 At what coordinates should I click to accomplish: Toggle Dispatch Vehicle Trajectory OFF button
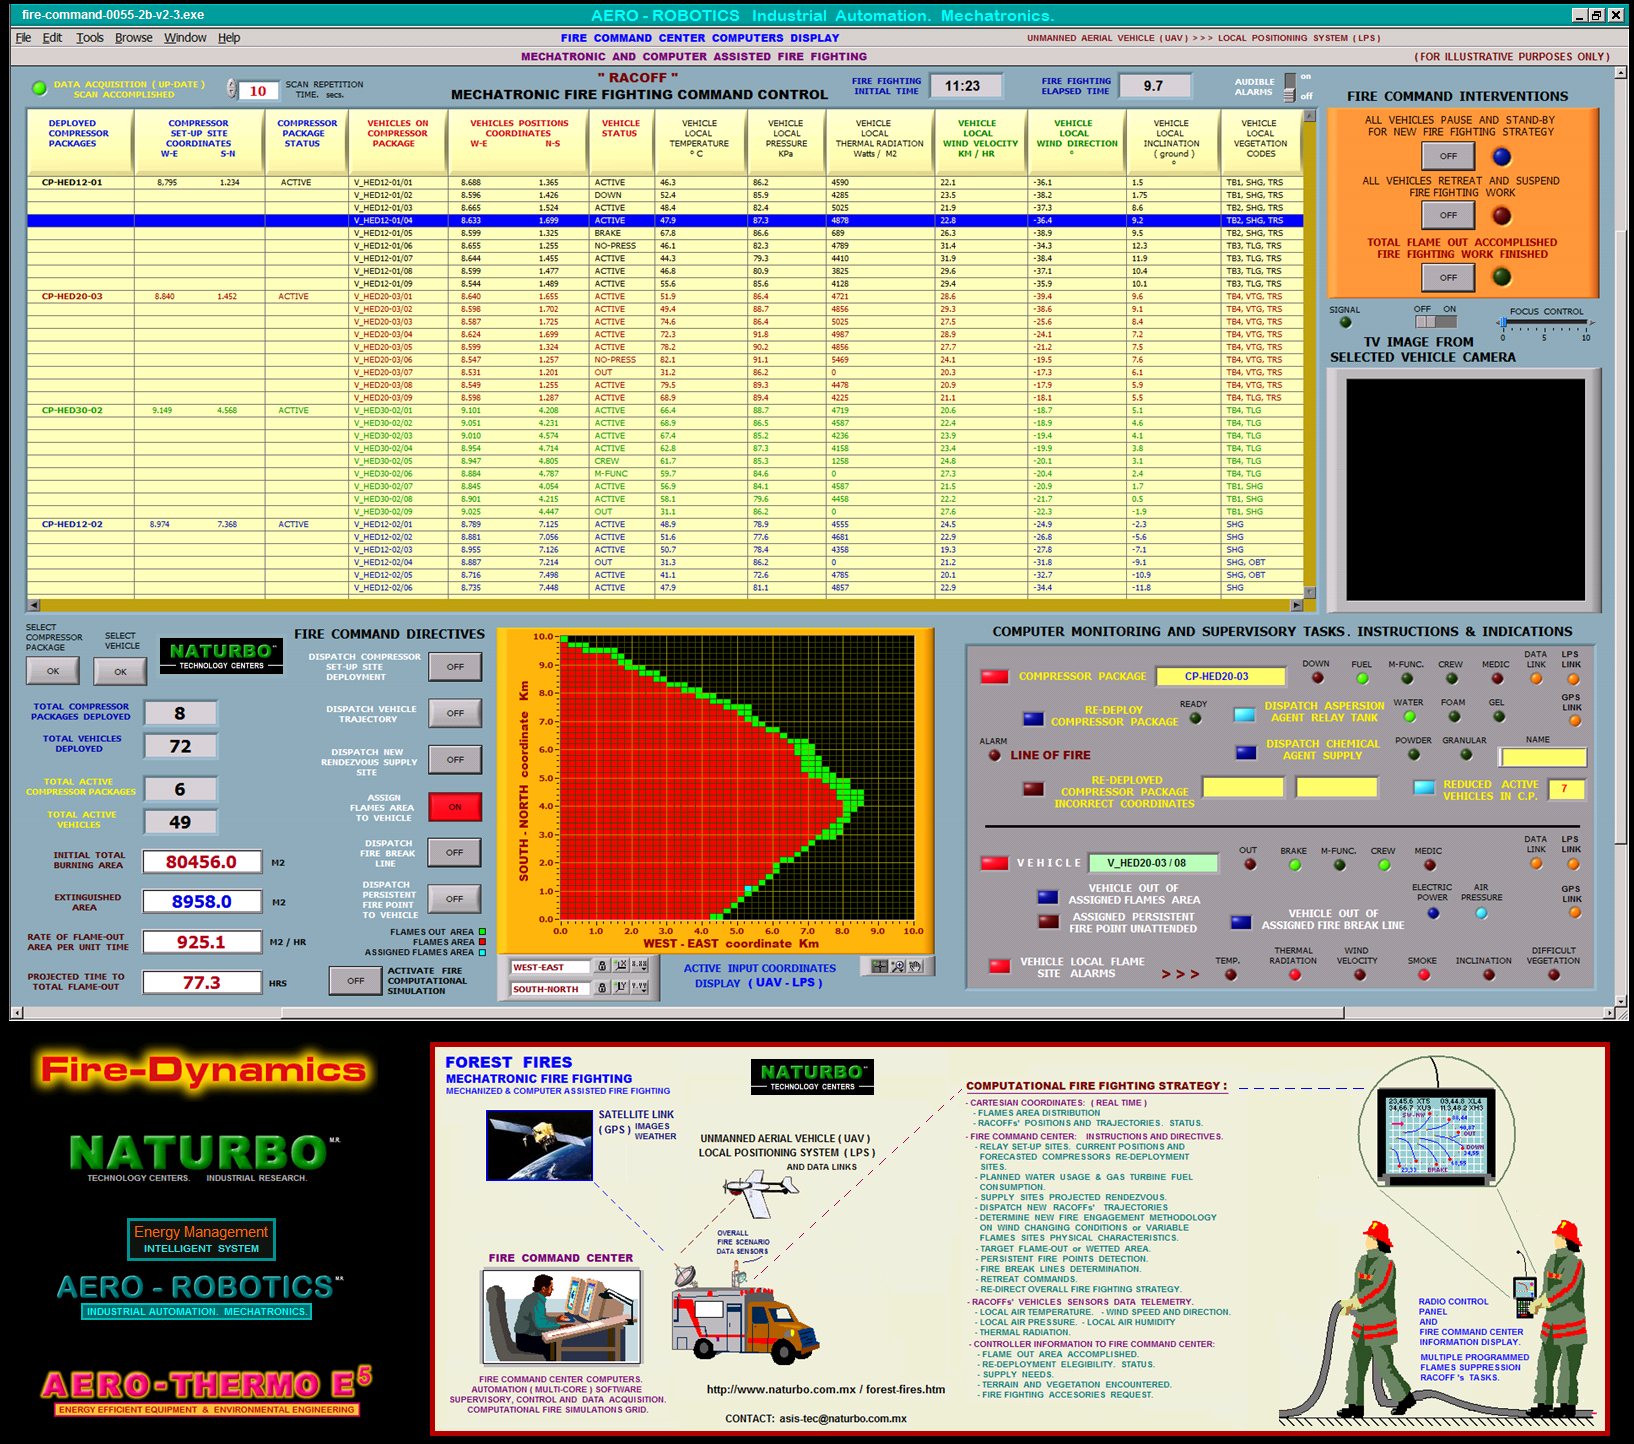[455, 713]
